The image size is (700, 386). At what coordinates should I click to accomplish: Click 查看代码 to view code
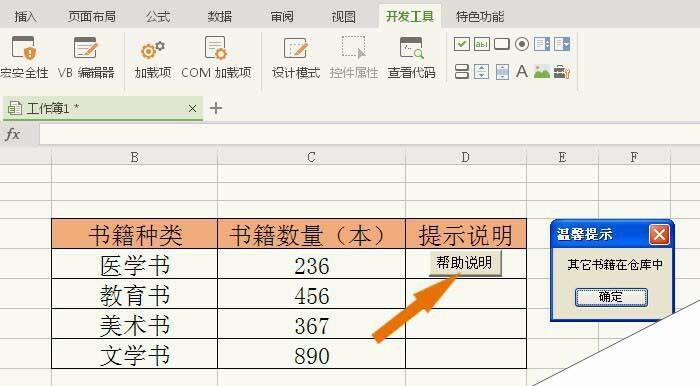(x=411, y=58)
